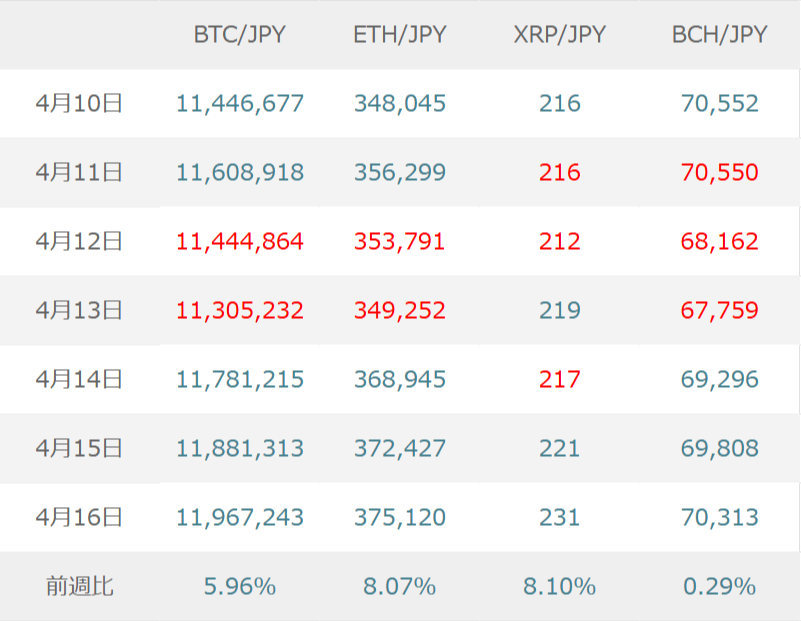The height and width of the screenshot is (621, 801).
Task: Click BTC price 11,446,677
Action: [x=240, y=103]
